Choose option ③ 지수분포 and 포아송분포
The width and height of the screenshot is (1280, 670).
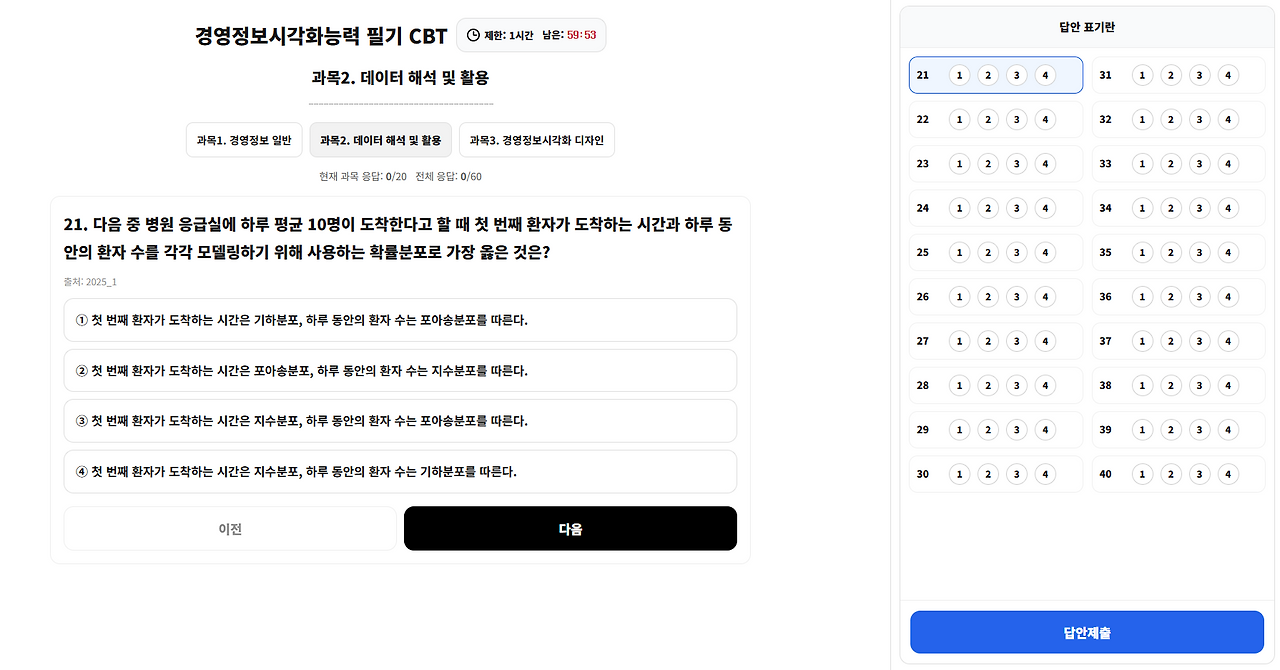coord(400,421)
